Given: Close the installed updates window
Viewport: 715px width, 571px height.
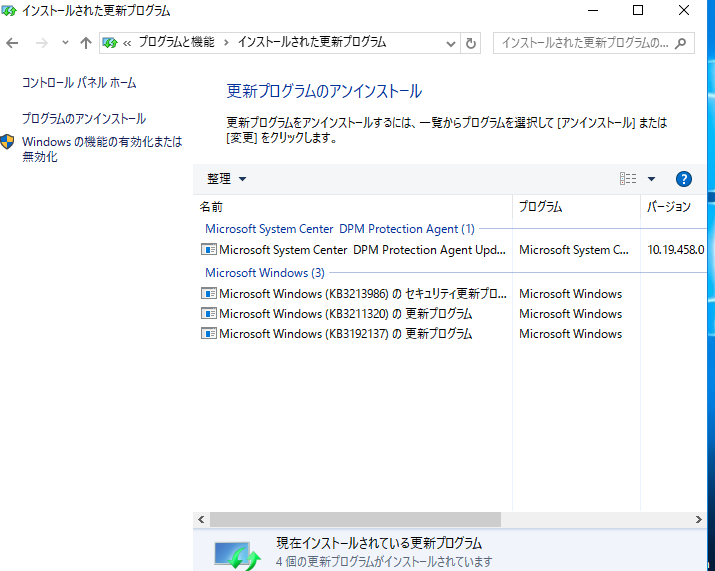Looking at the screenshot, I should 684,10.
